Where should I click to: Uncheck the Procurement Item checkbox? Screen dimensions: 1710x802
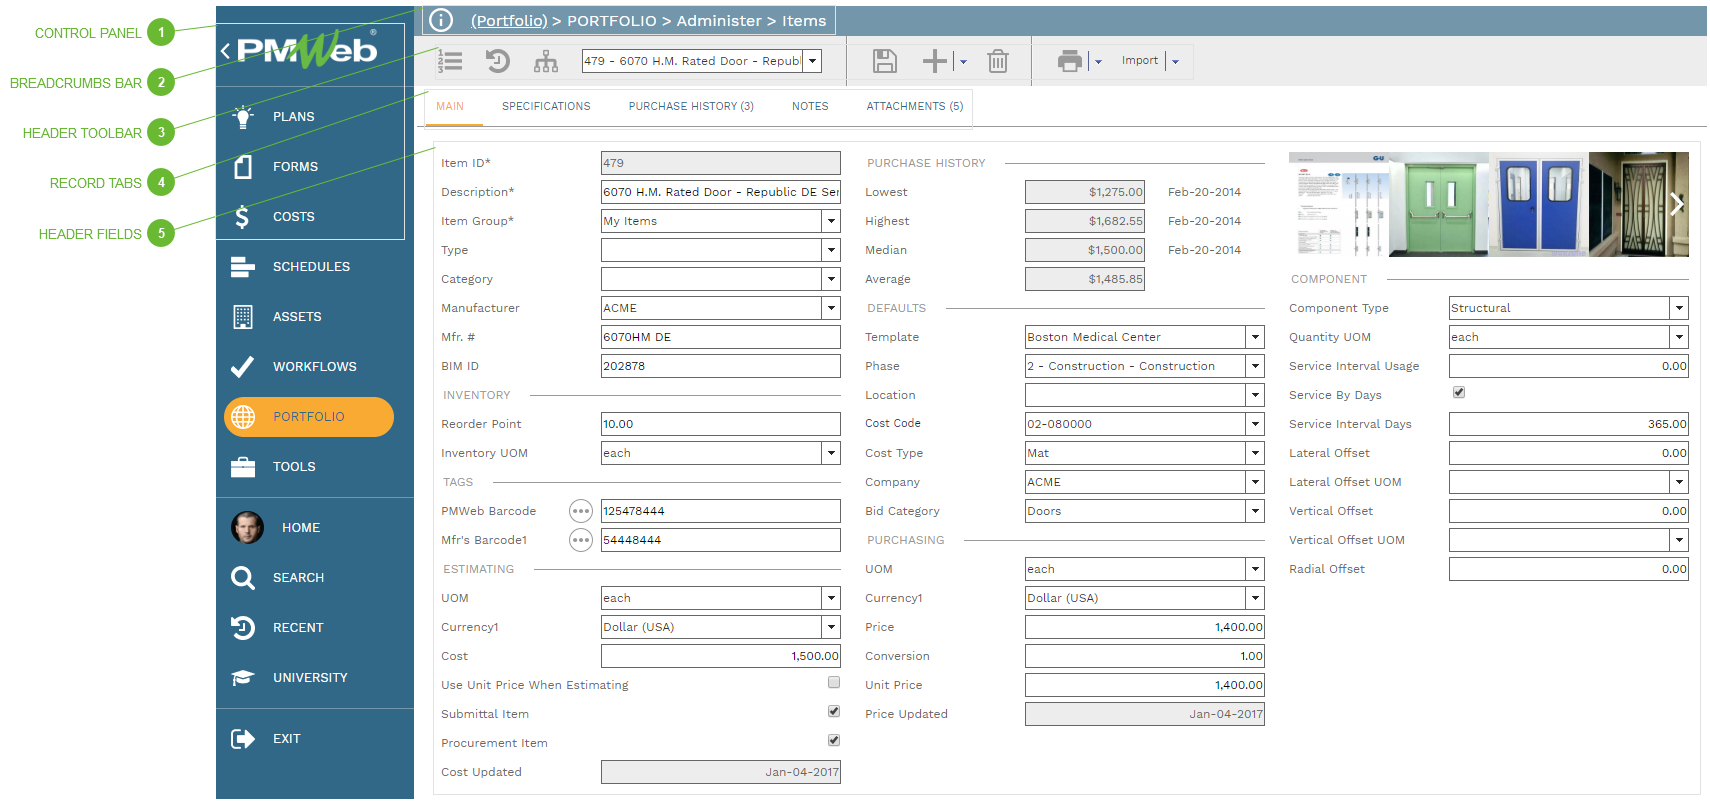(x=834, y=741)
